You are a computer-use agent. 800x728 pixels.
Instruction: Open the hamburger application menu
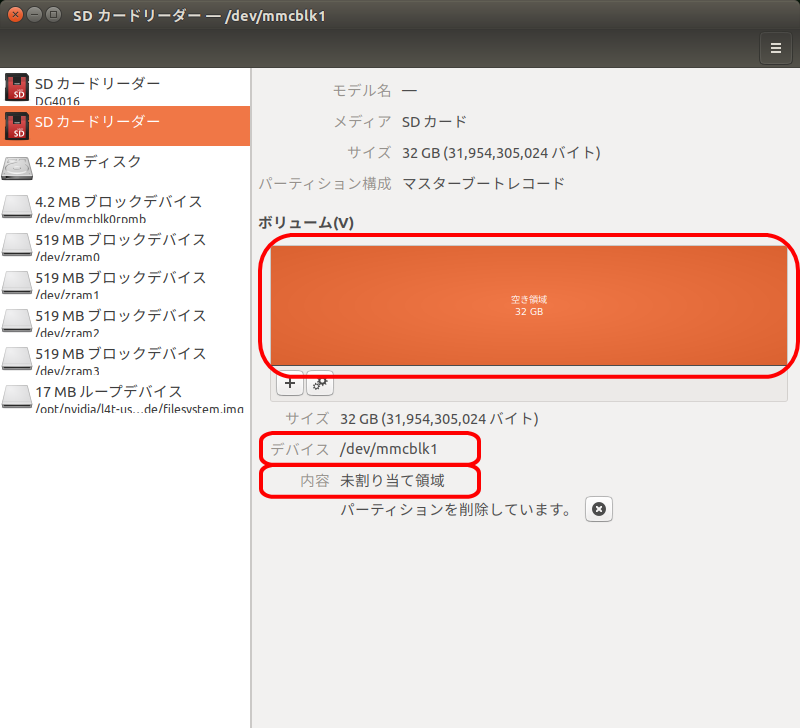coord(776,48)
